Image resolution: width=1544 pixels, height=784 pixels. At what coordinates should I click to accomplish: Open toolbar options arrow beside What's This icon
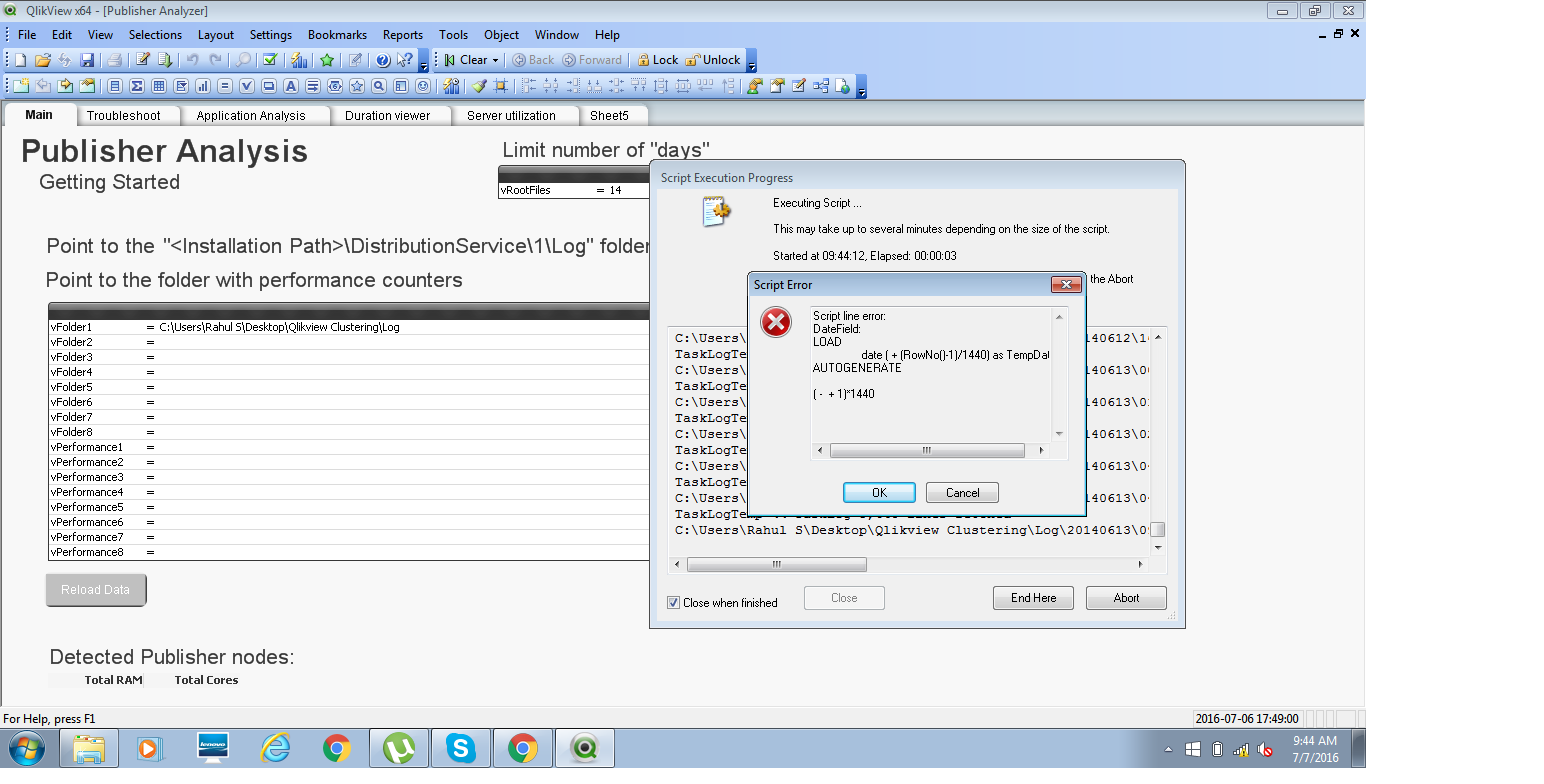tap(424, 63)
